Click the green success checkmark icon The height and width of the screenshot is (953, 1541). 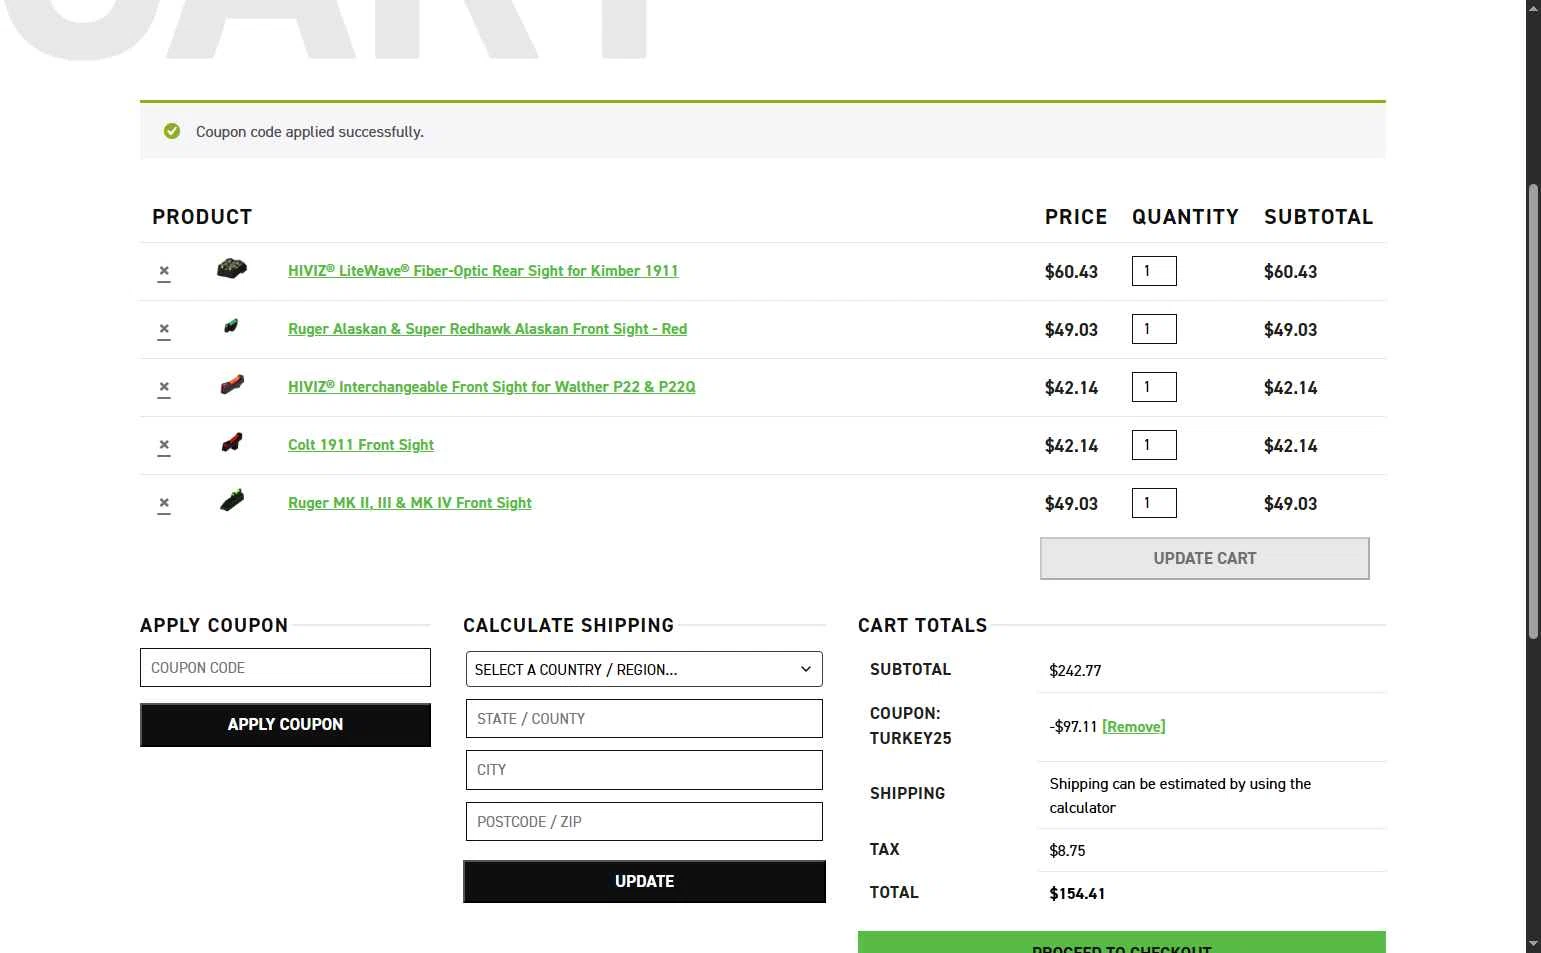pyautogui.click(x=172, y=131)
